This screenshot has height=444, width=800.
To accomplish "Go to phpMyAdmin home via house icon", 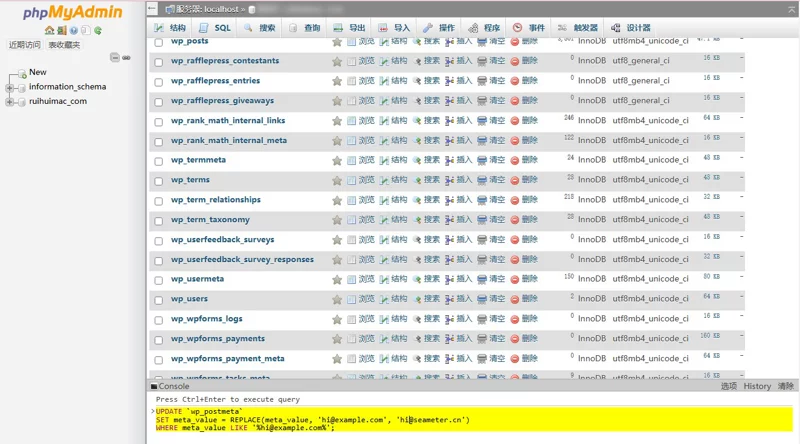I will tap(49, 31).
